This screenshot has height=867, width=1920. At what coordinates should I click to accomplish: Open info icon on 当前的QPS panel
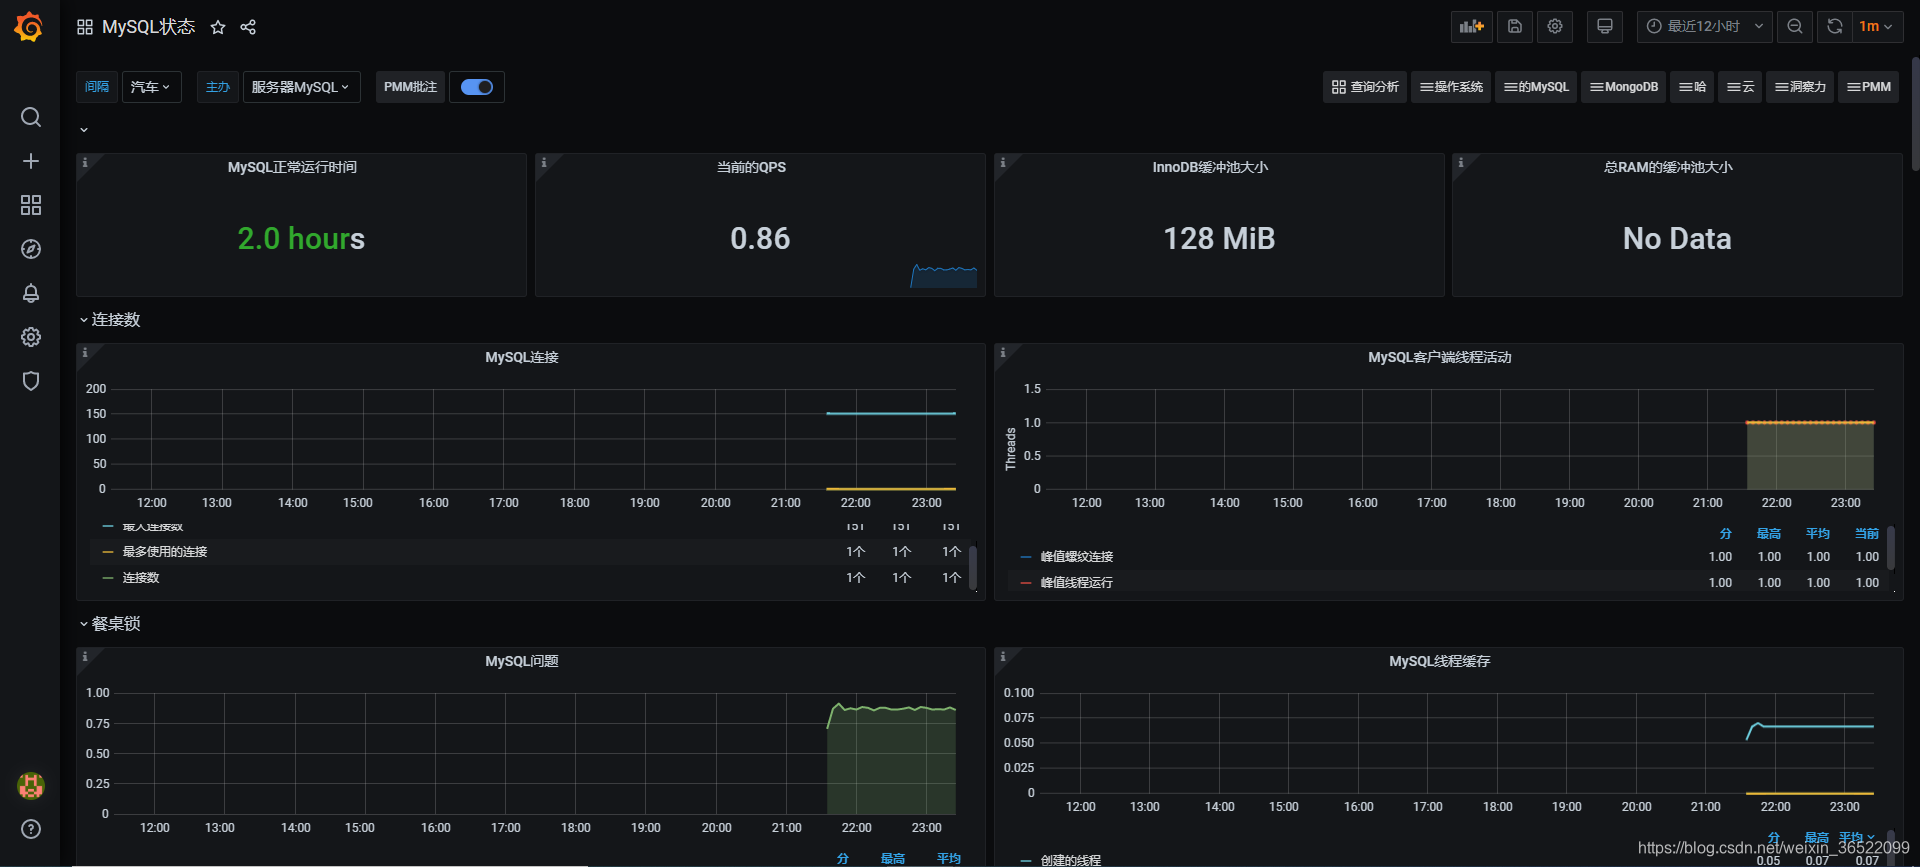pyautogui.click(x=543, y=162)
